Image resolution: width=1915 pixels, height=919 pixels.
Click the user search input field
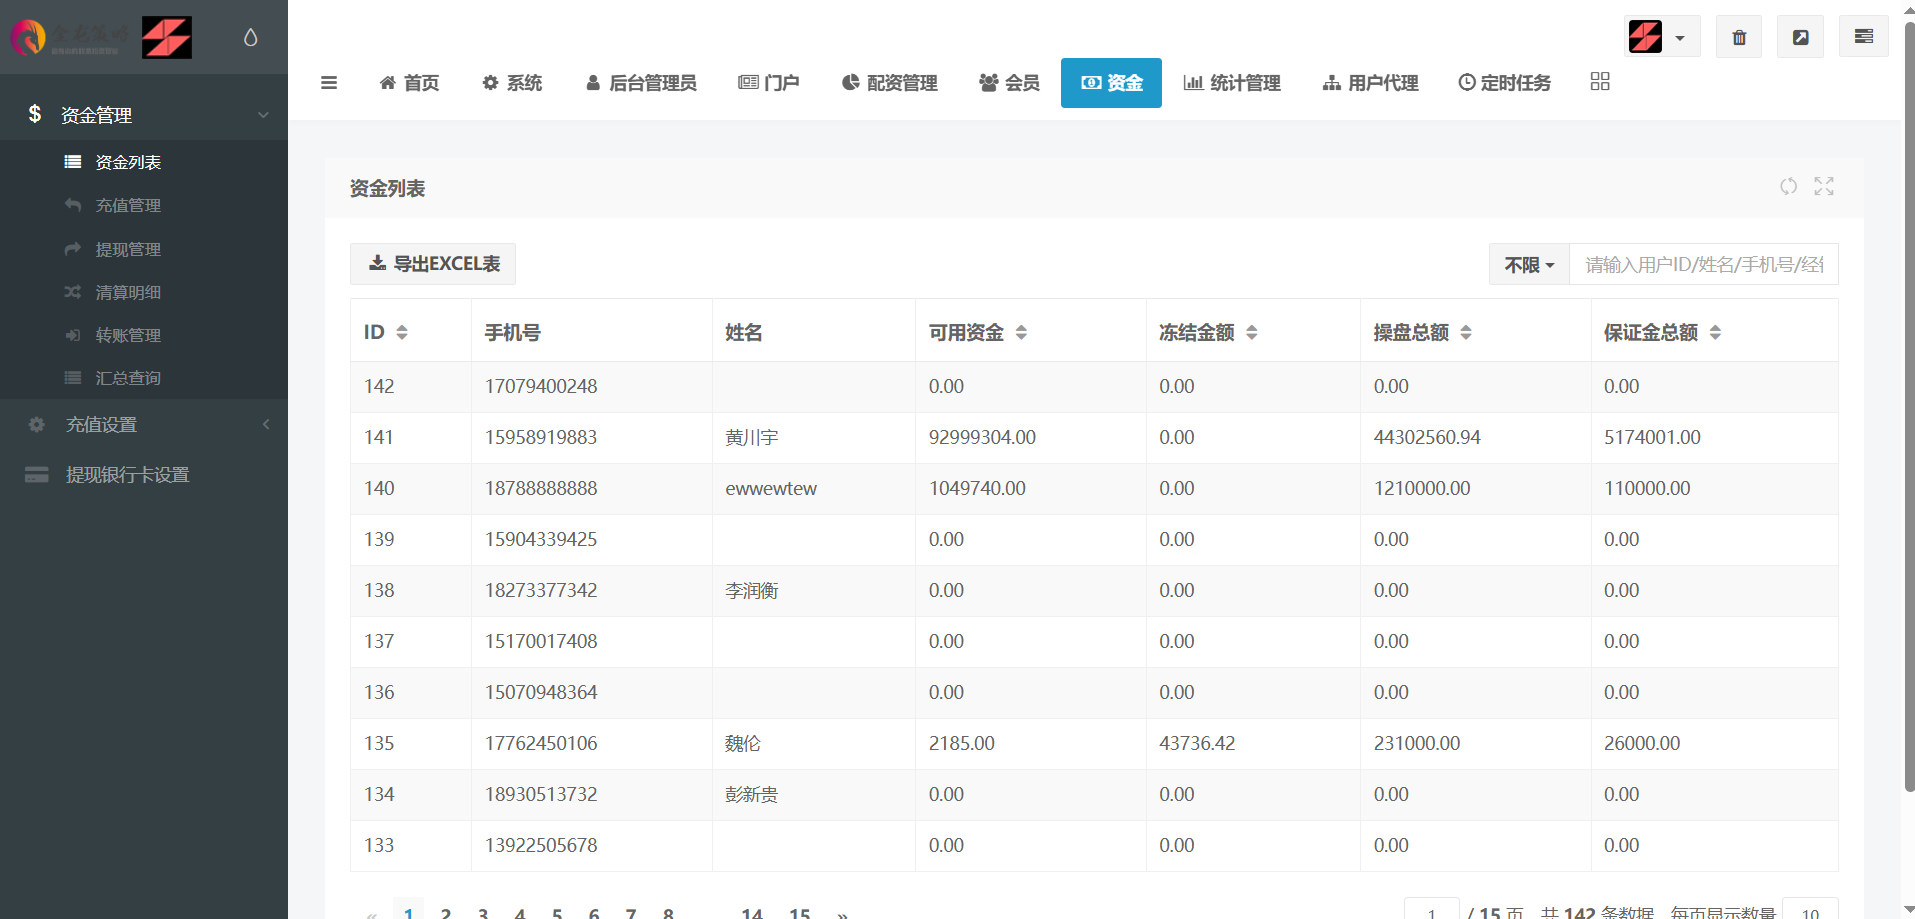(x=1703, y=265)
